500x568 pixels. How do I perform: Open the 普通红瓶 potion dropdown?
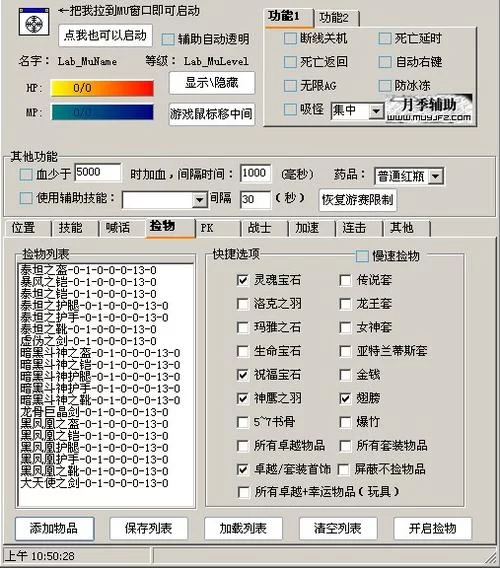[x=436, y=176]
